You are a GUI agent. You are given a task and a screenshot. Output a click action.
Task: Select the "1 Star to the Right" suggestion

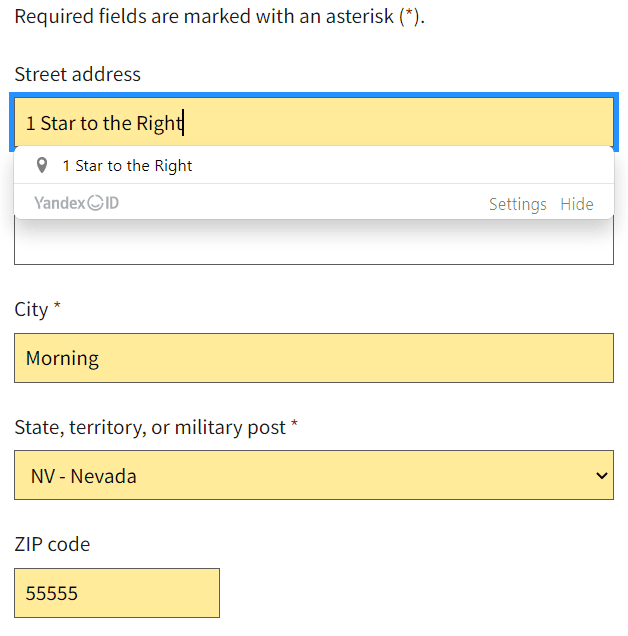314,165
